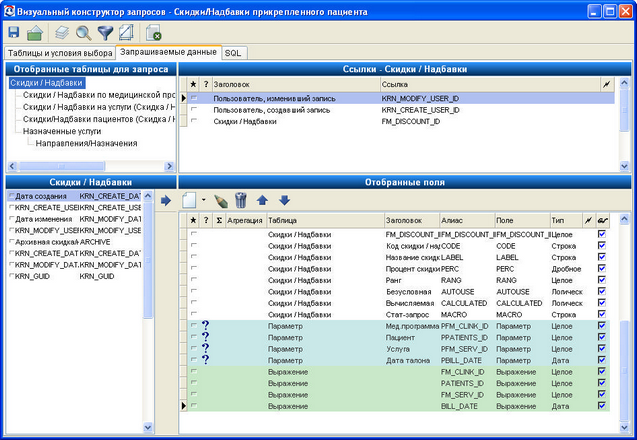Click the glasses visibility column header
637x440 pixels.
tap(602, 221)
